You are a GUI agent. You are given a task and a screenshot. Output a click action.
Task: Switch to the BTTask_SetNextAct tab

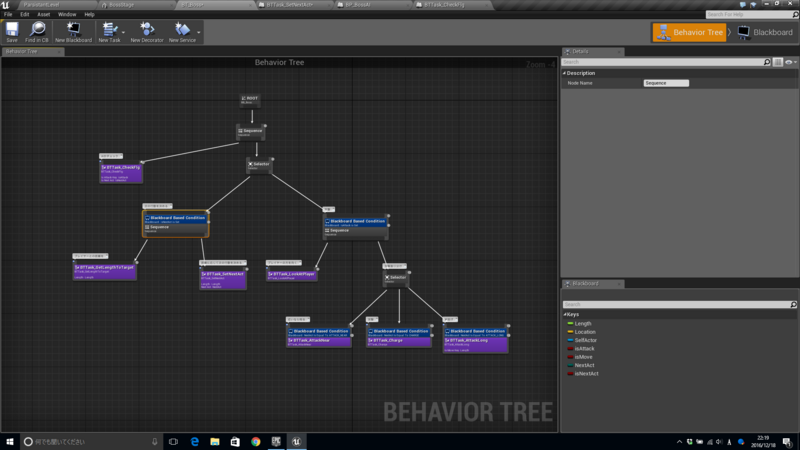click(x=291, y=5)
